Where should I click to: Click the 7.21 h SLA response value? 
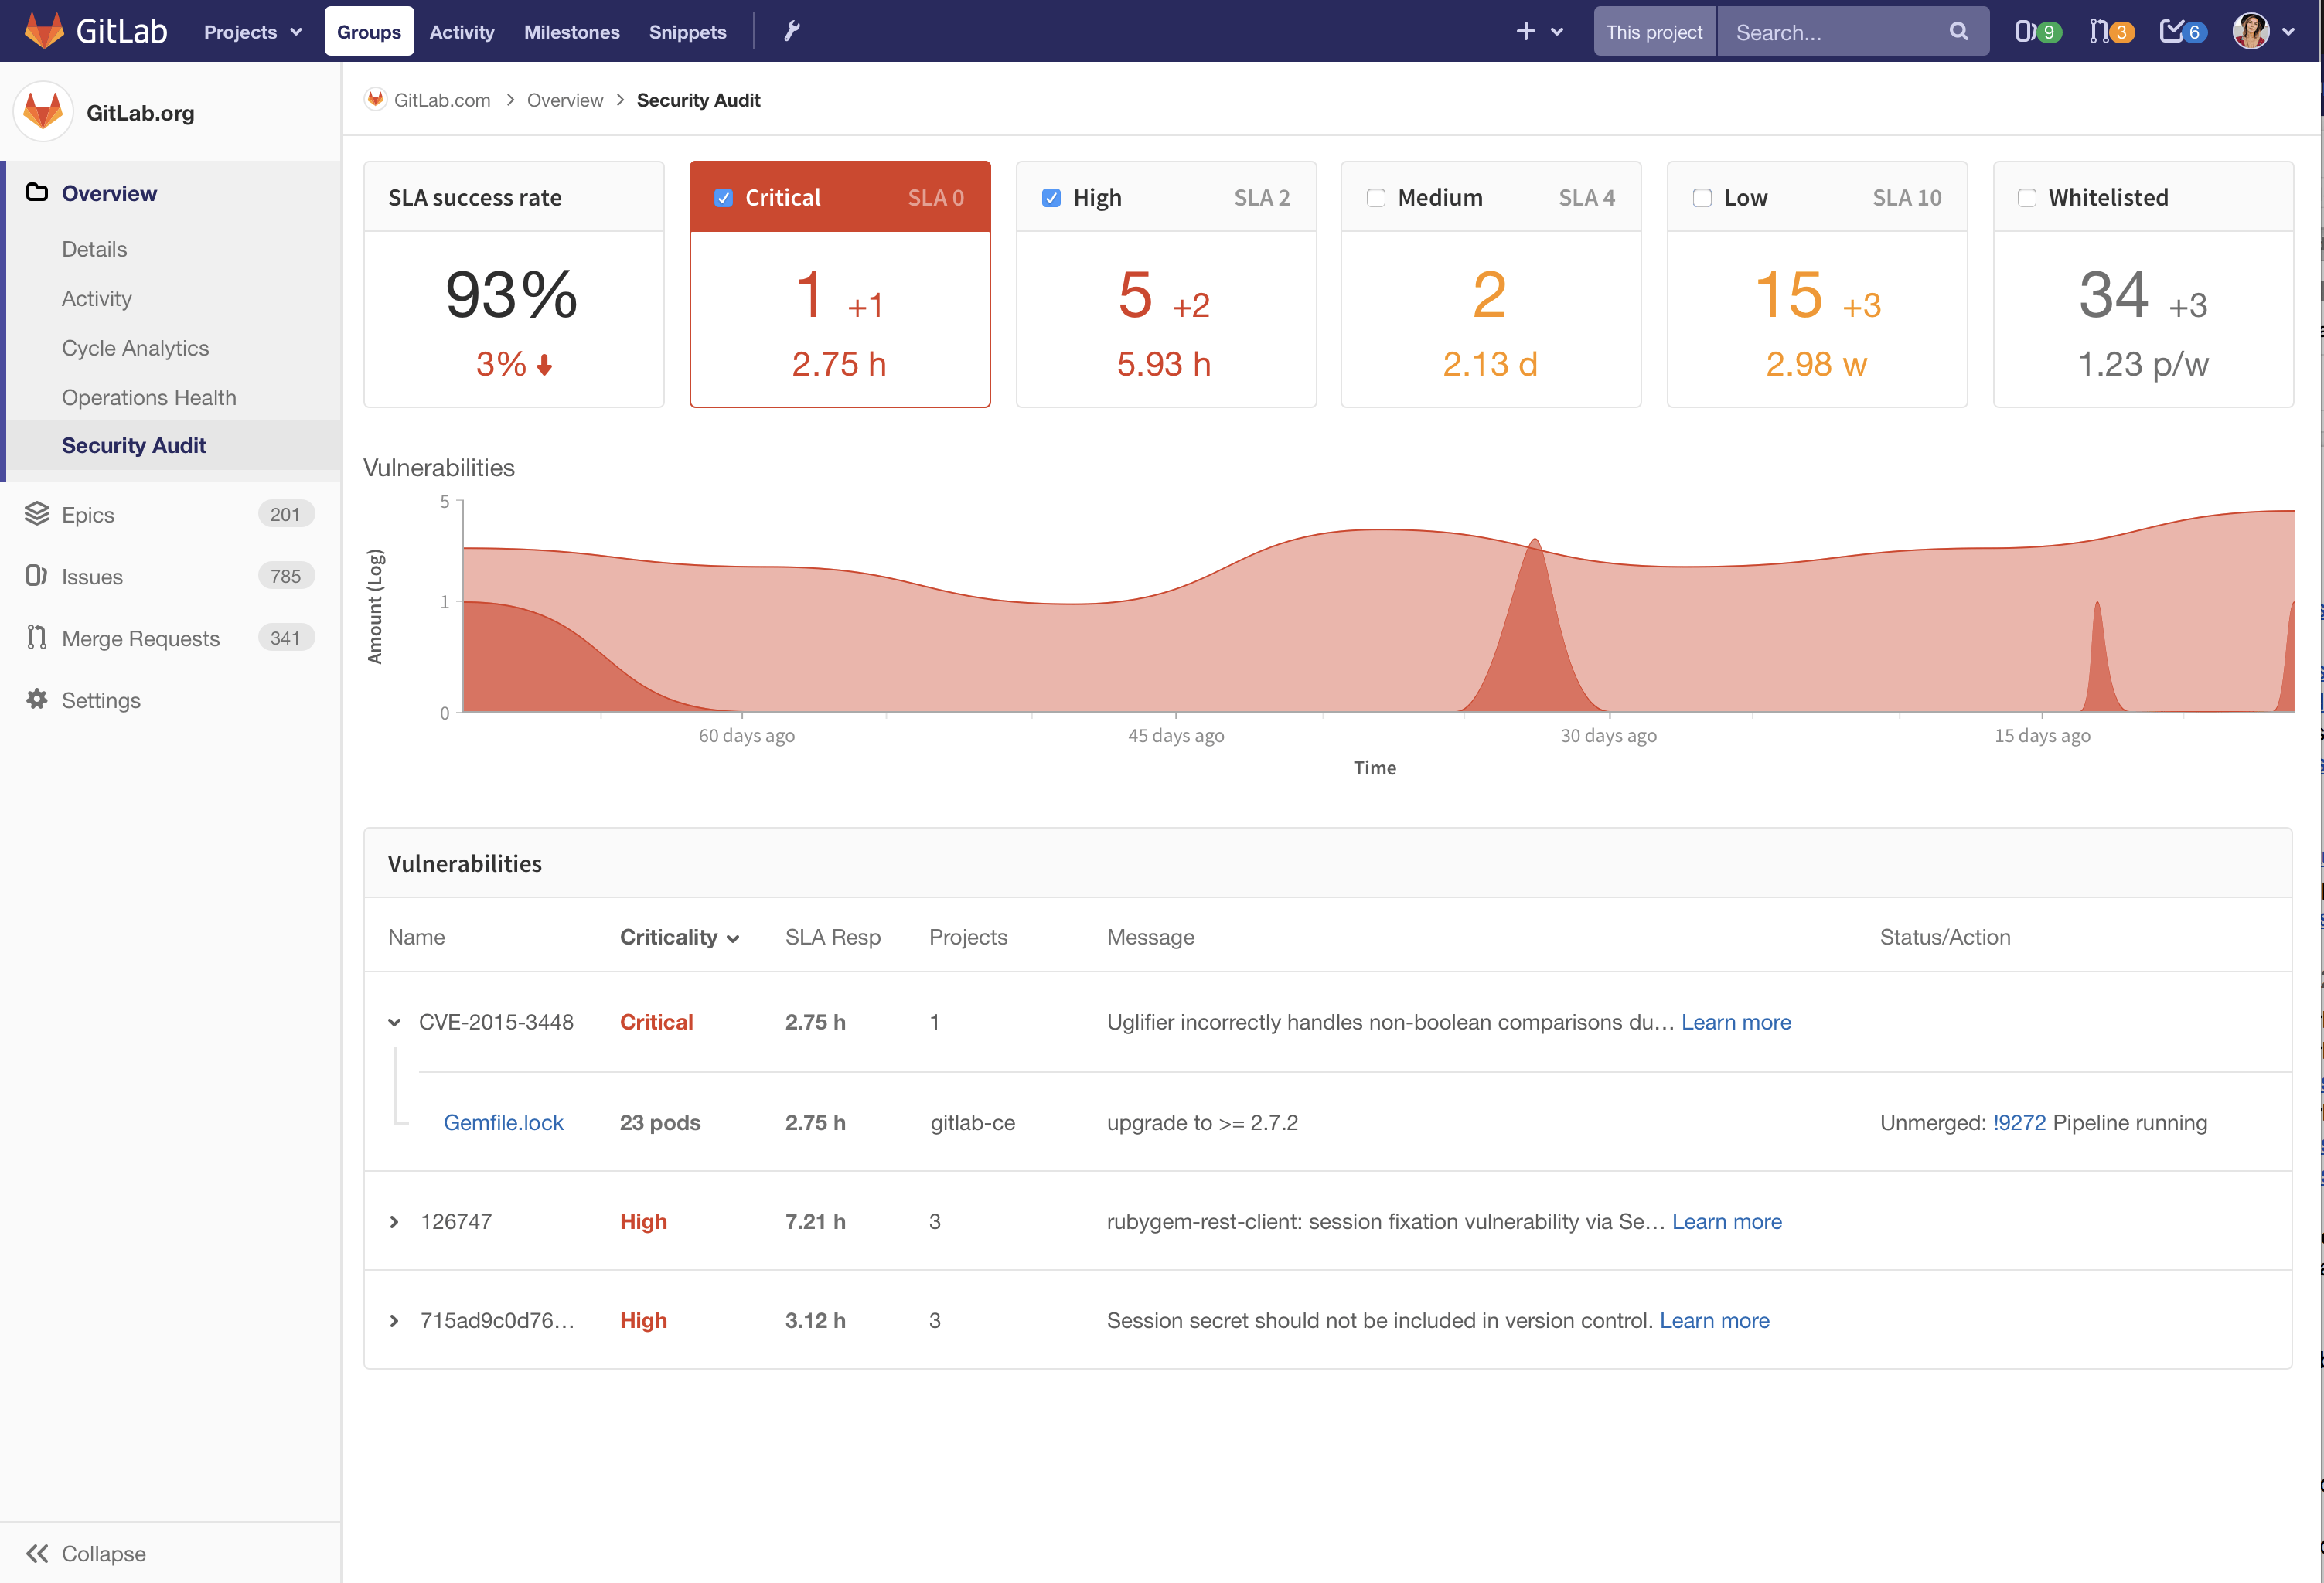[x=815, y=1221]
